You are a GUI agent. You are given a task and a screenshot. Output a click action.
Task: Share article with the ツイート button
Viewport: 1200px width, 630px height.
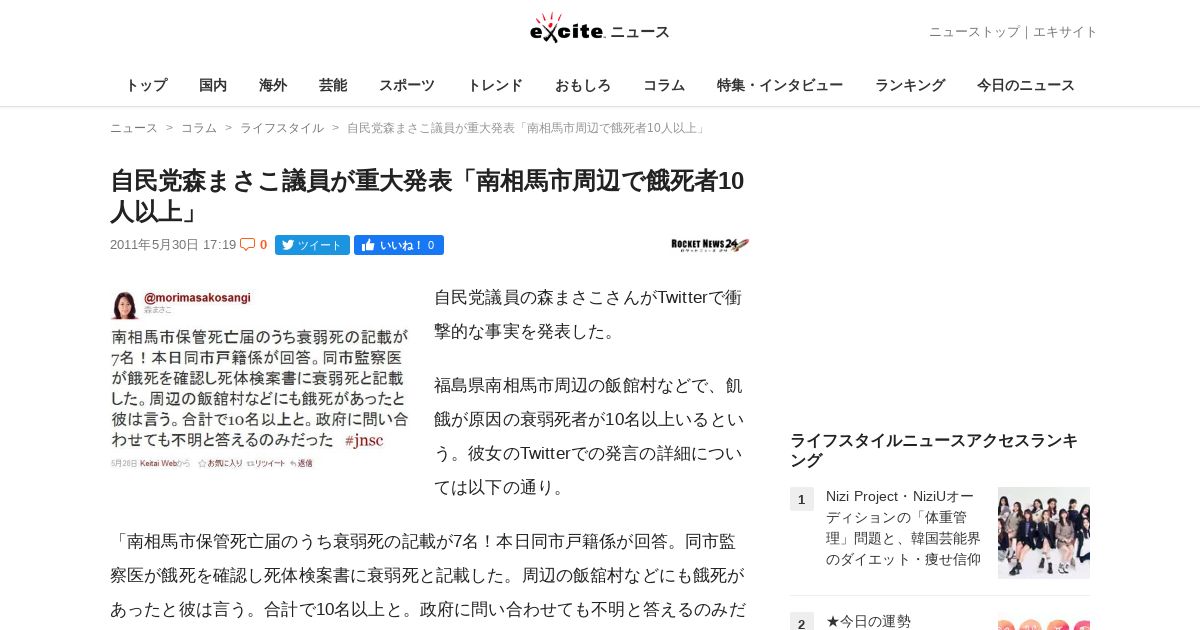(x=312, y=245)
